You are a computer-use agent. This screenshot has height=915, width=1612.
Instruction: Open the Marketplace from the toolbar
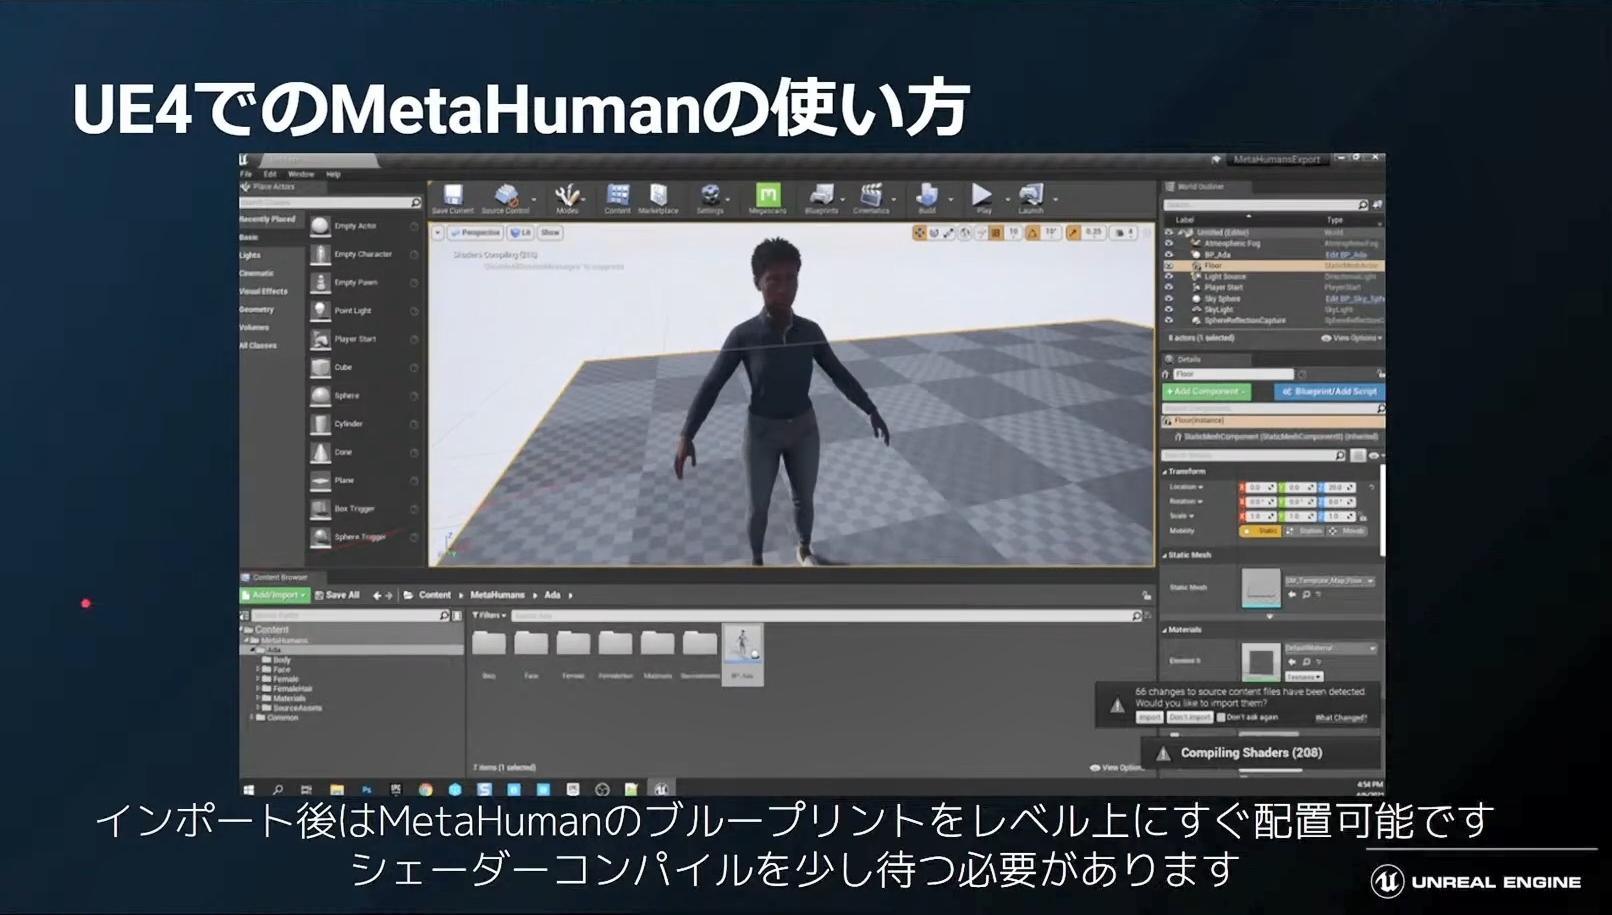click(x=658, y=196)
